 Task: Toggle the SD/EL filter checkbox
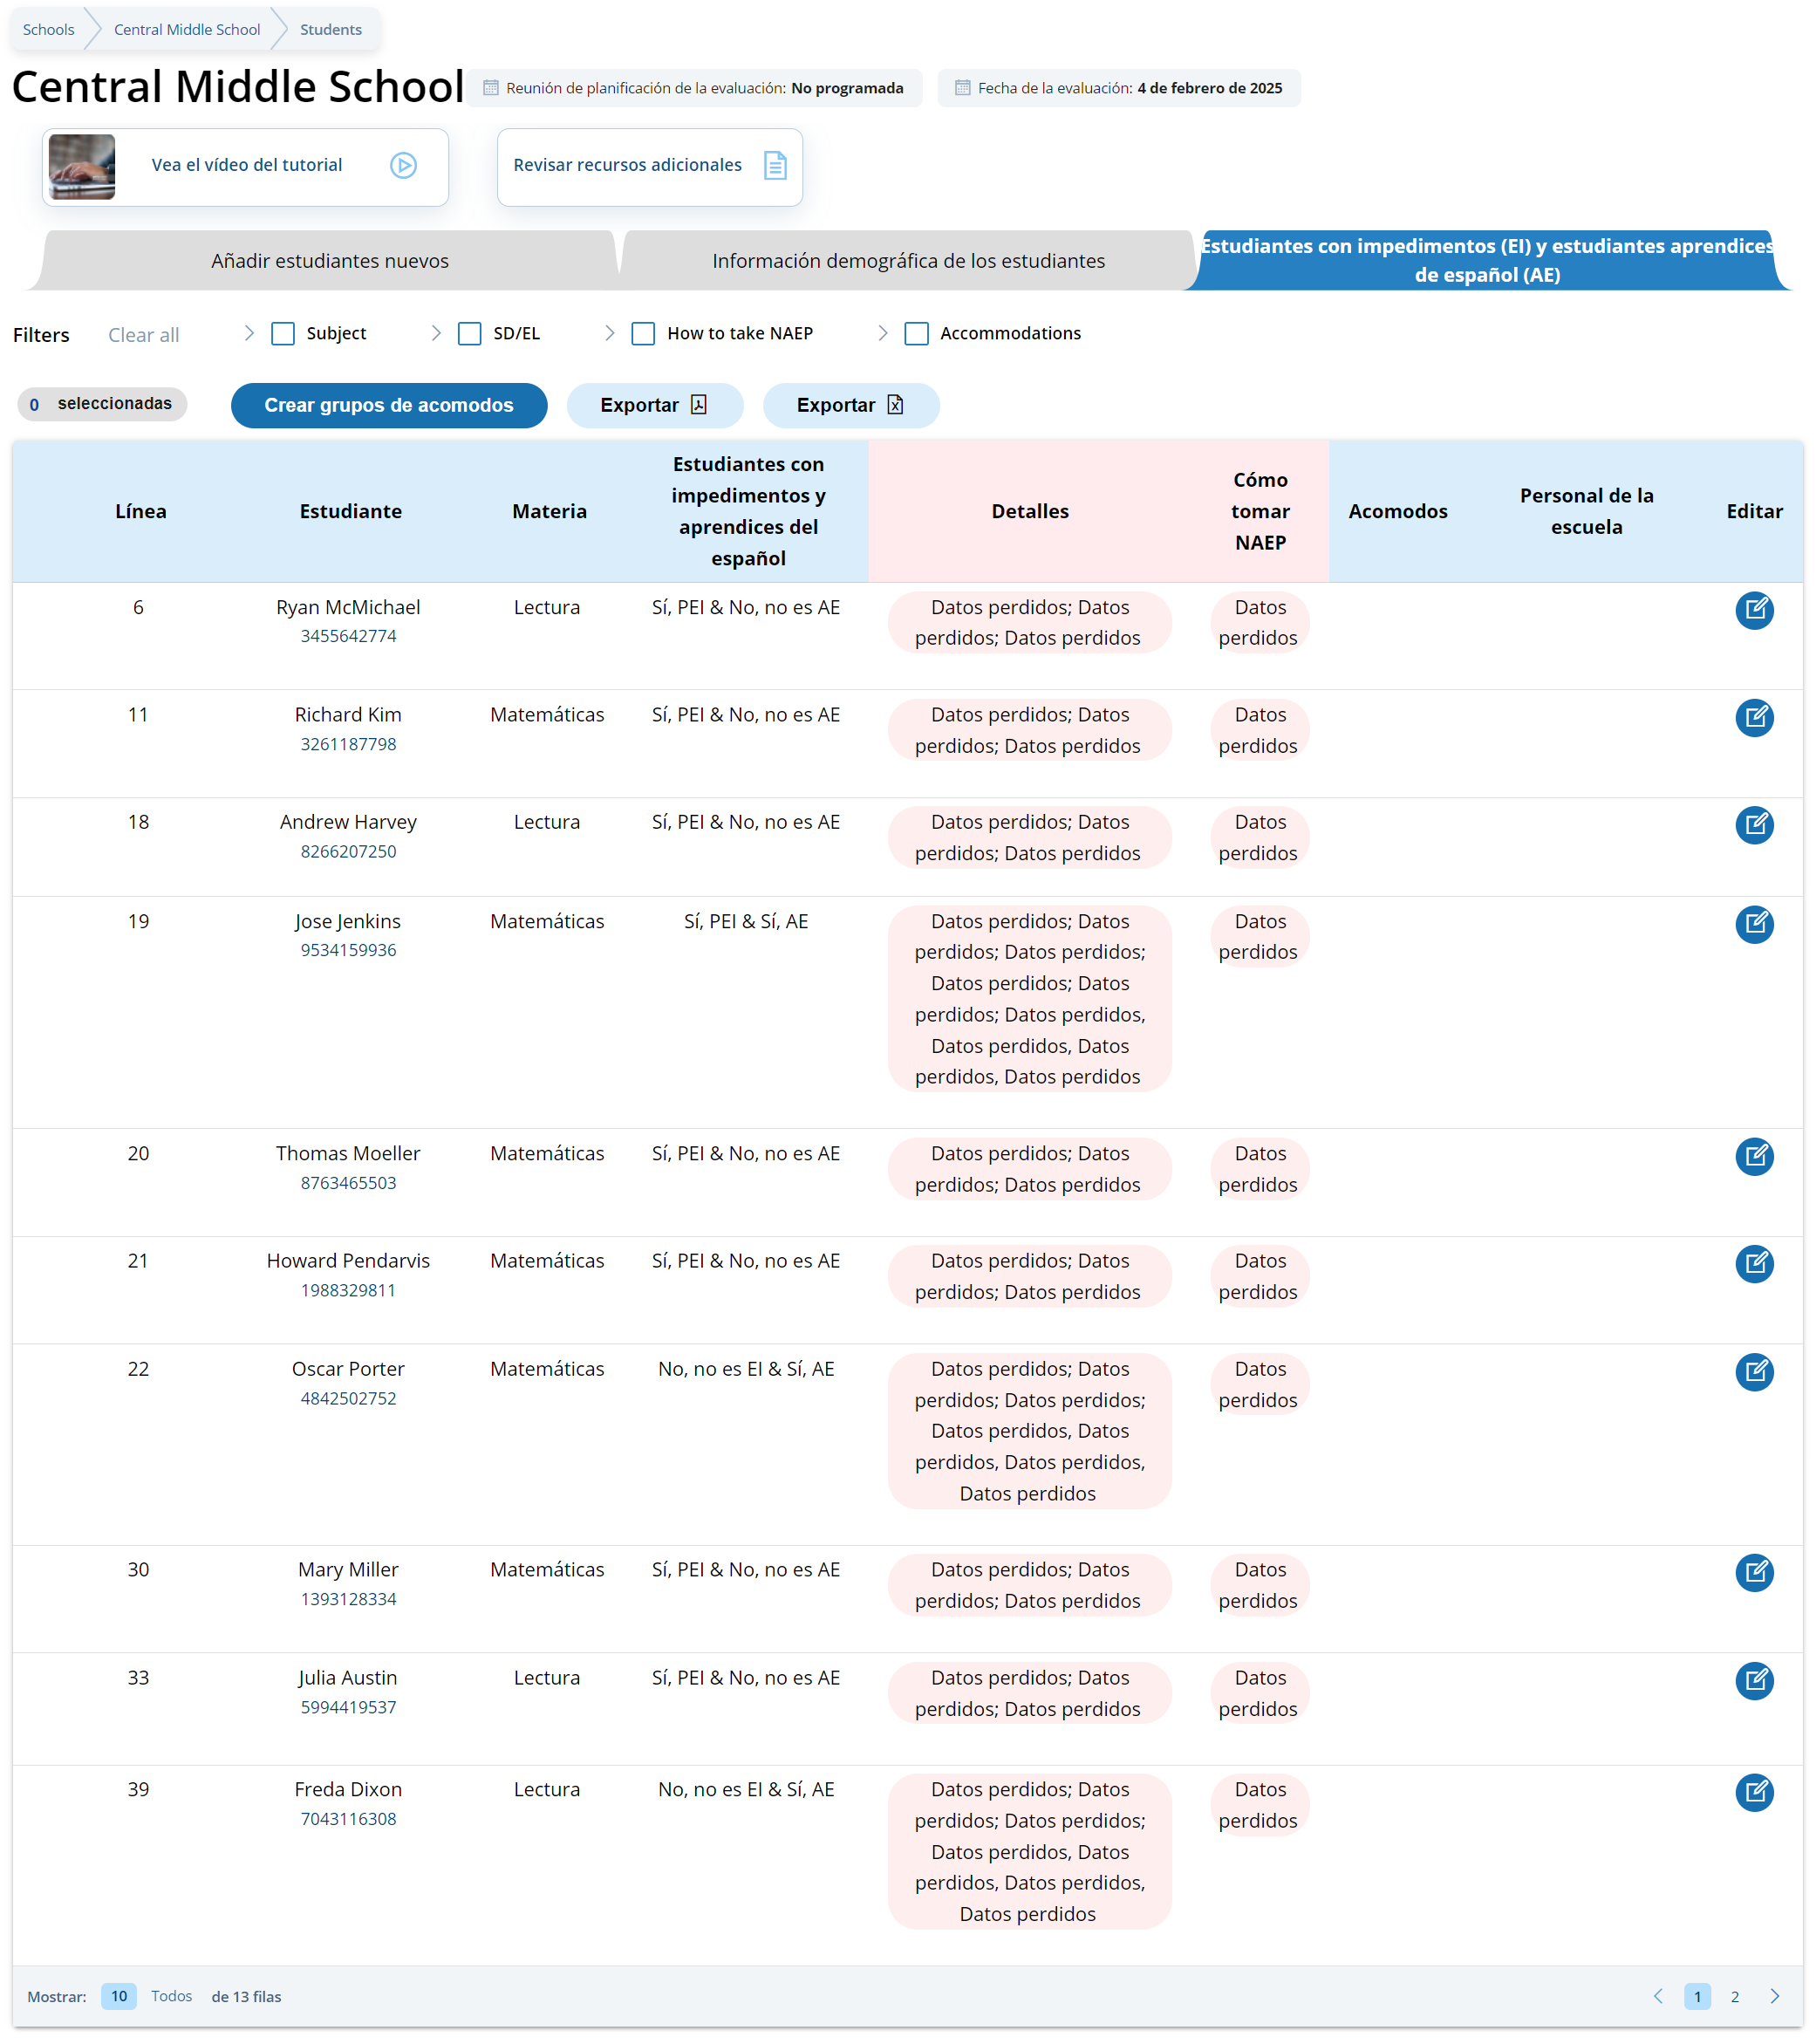469,333
